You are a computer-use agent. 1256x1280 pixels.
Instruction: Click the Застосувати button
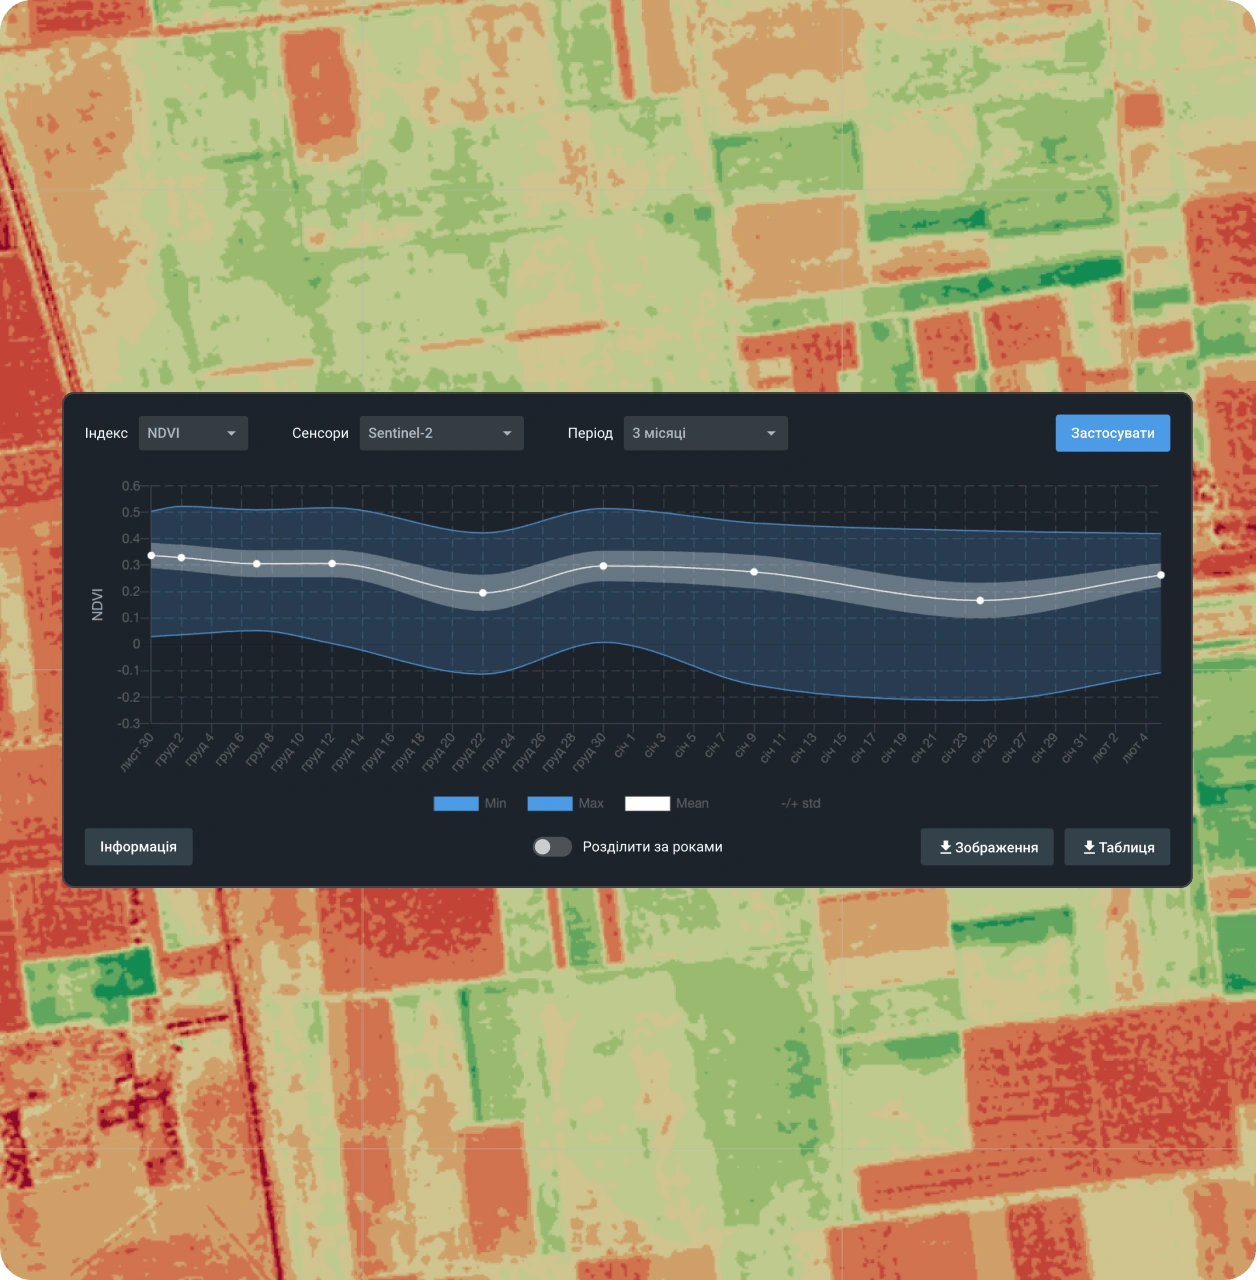click(x=1112, y=433)
